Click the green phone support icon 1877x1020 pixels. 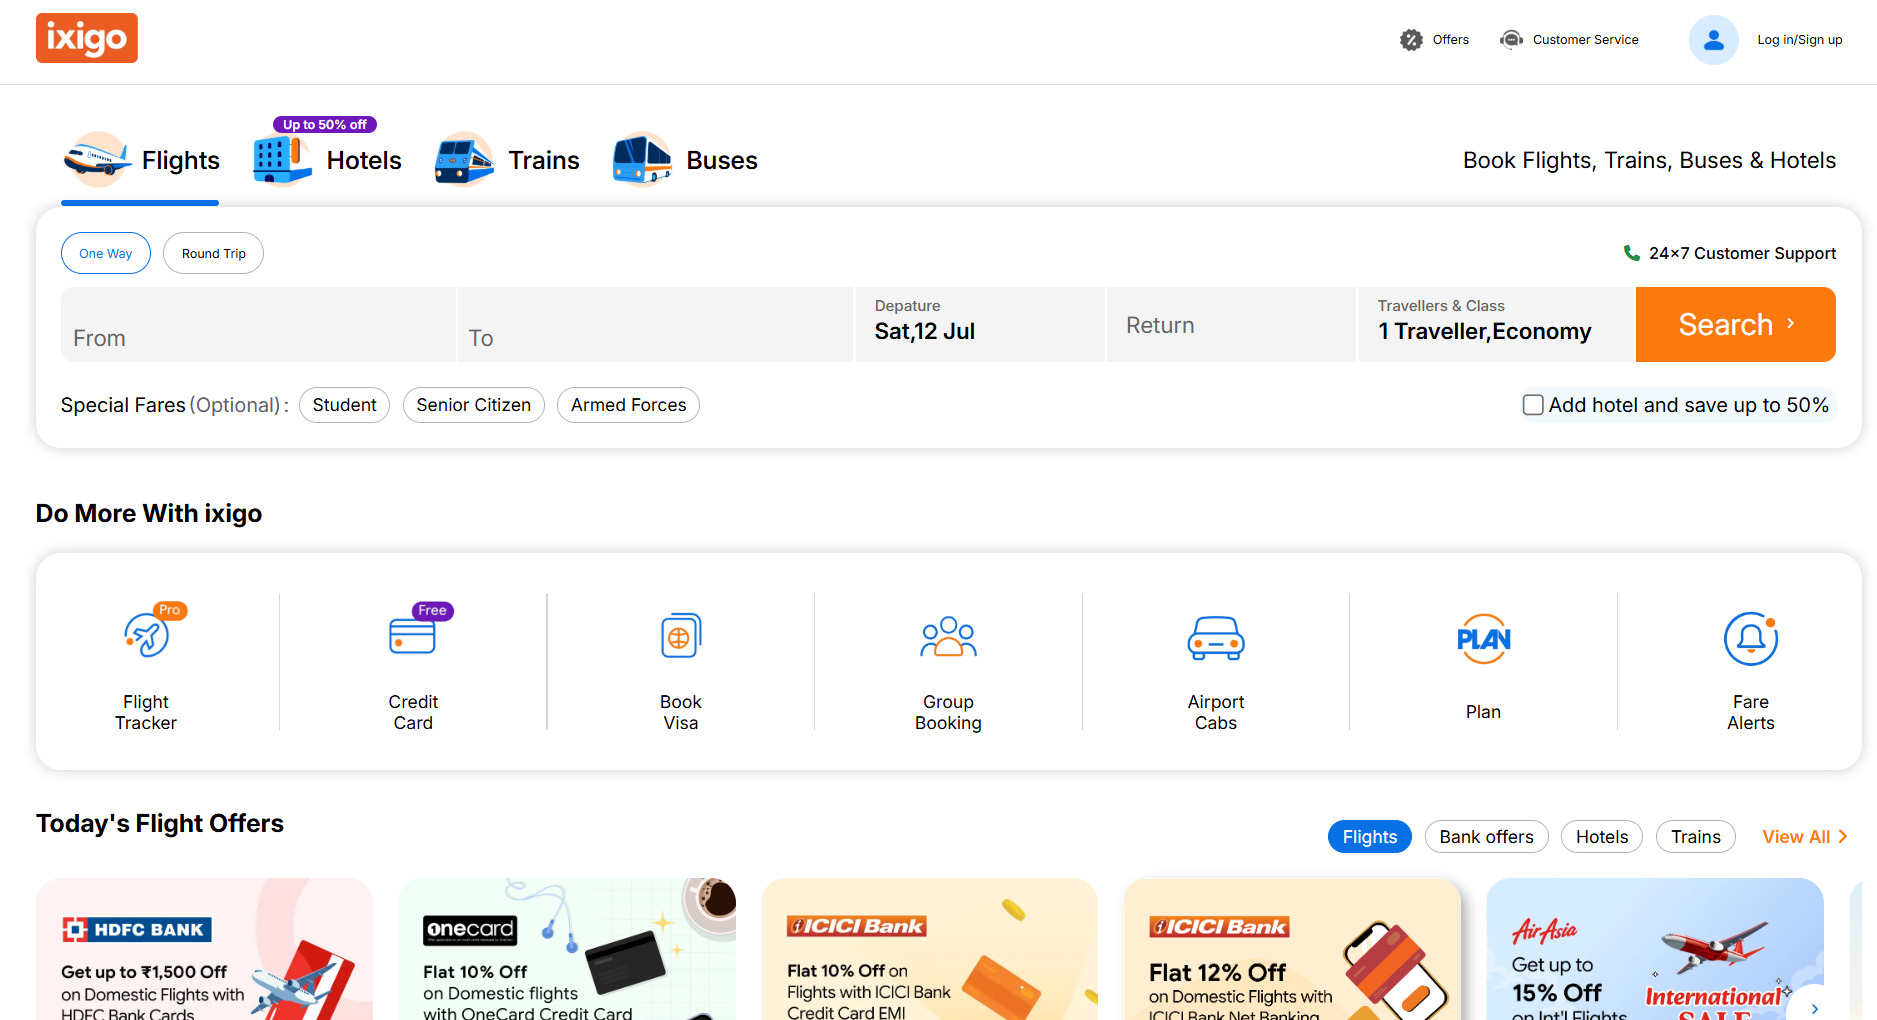(1631, 253)
